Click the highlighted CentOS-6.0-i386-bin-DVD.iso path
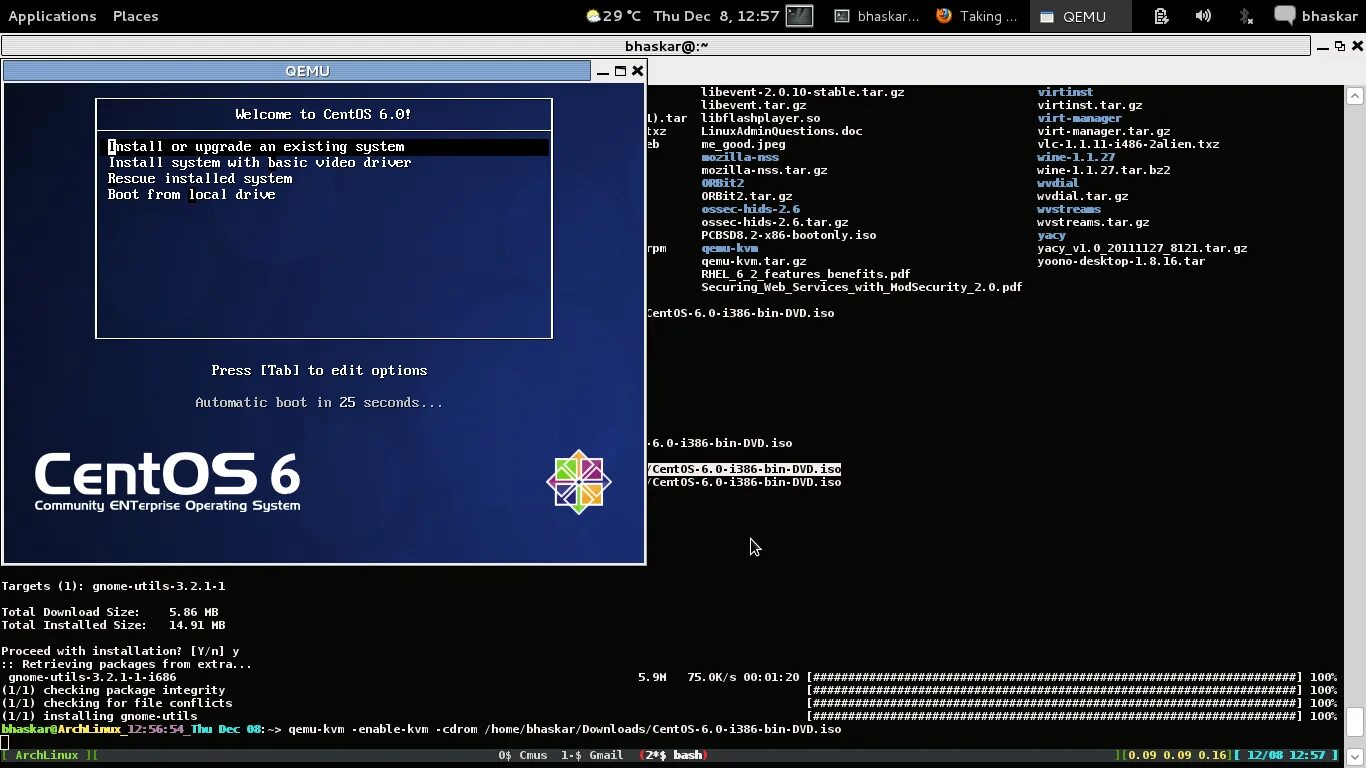The width and height of the screenshot is (1366, 768). click(x=744, y=469)
